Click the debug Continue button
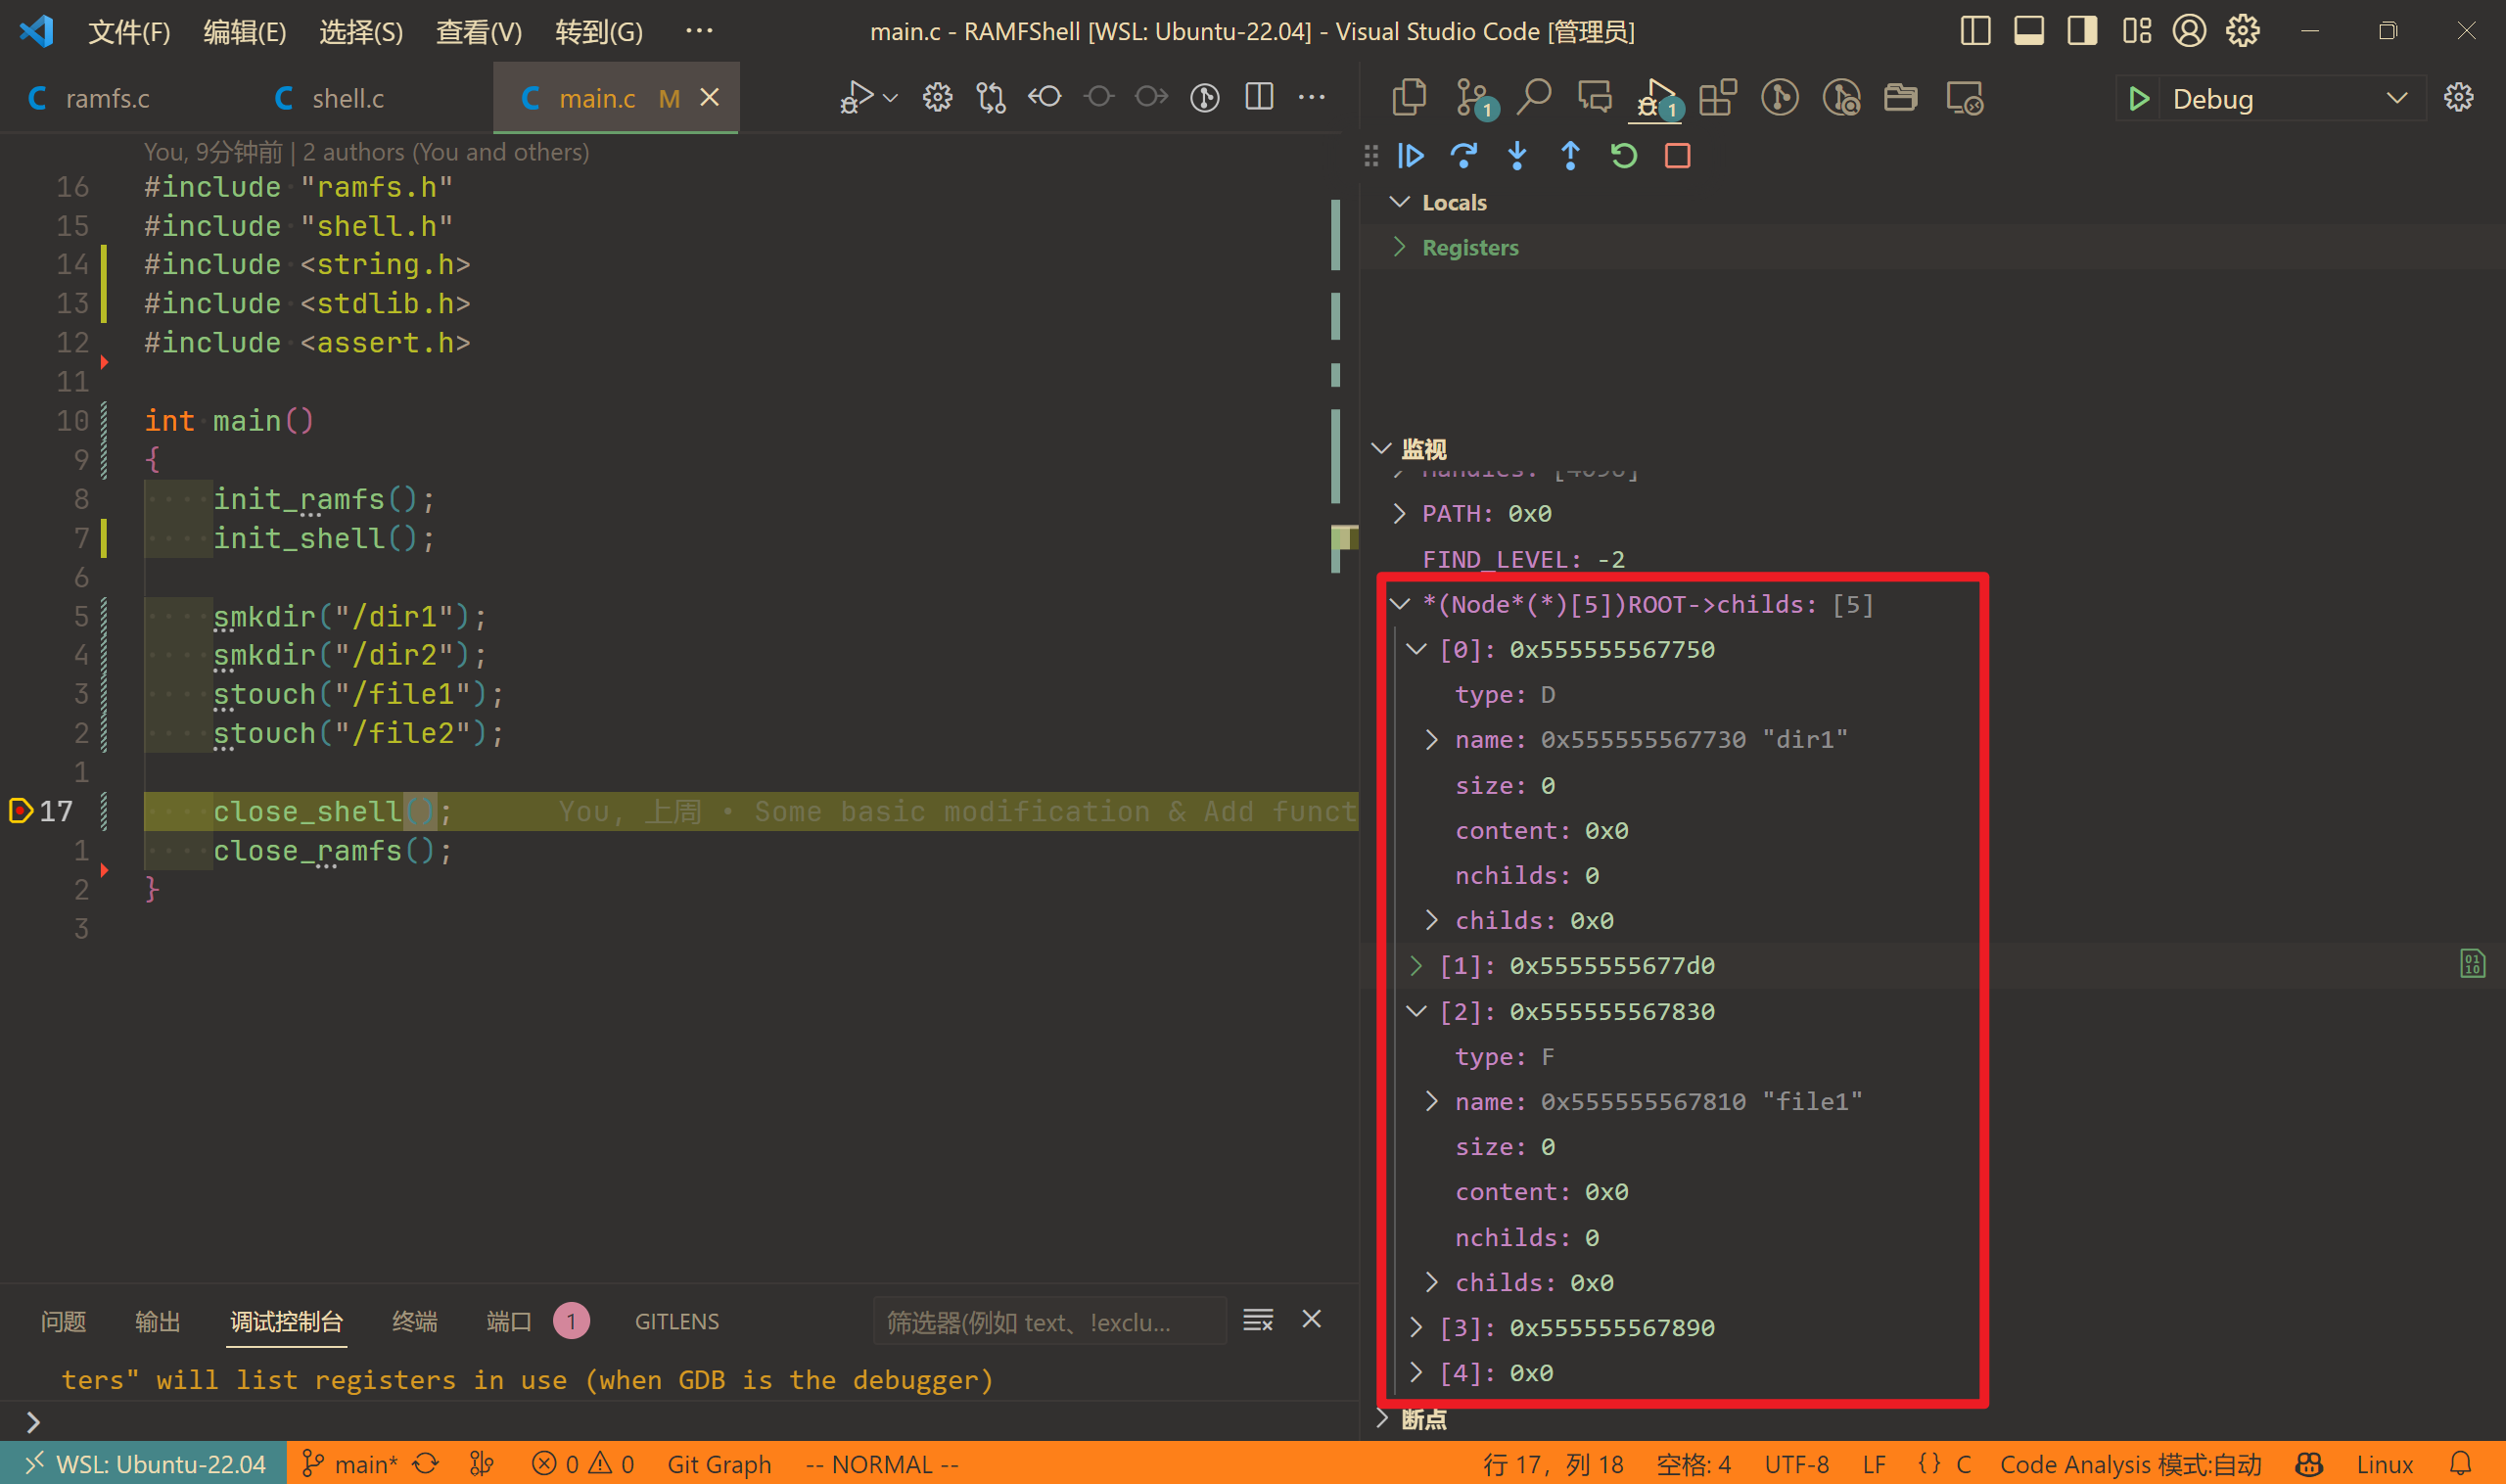 click(x=1411, y=156)
